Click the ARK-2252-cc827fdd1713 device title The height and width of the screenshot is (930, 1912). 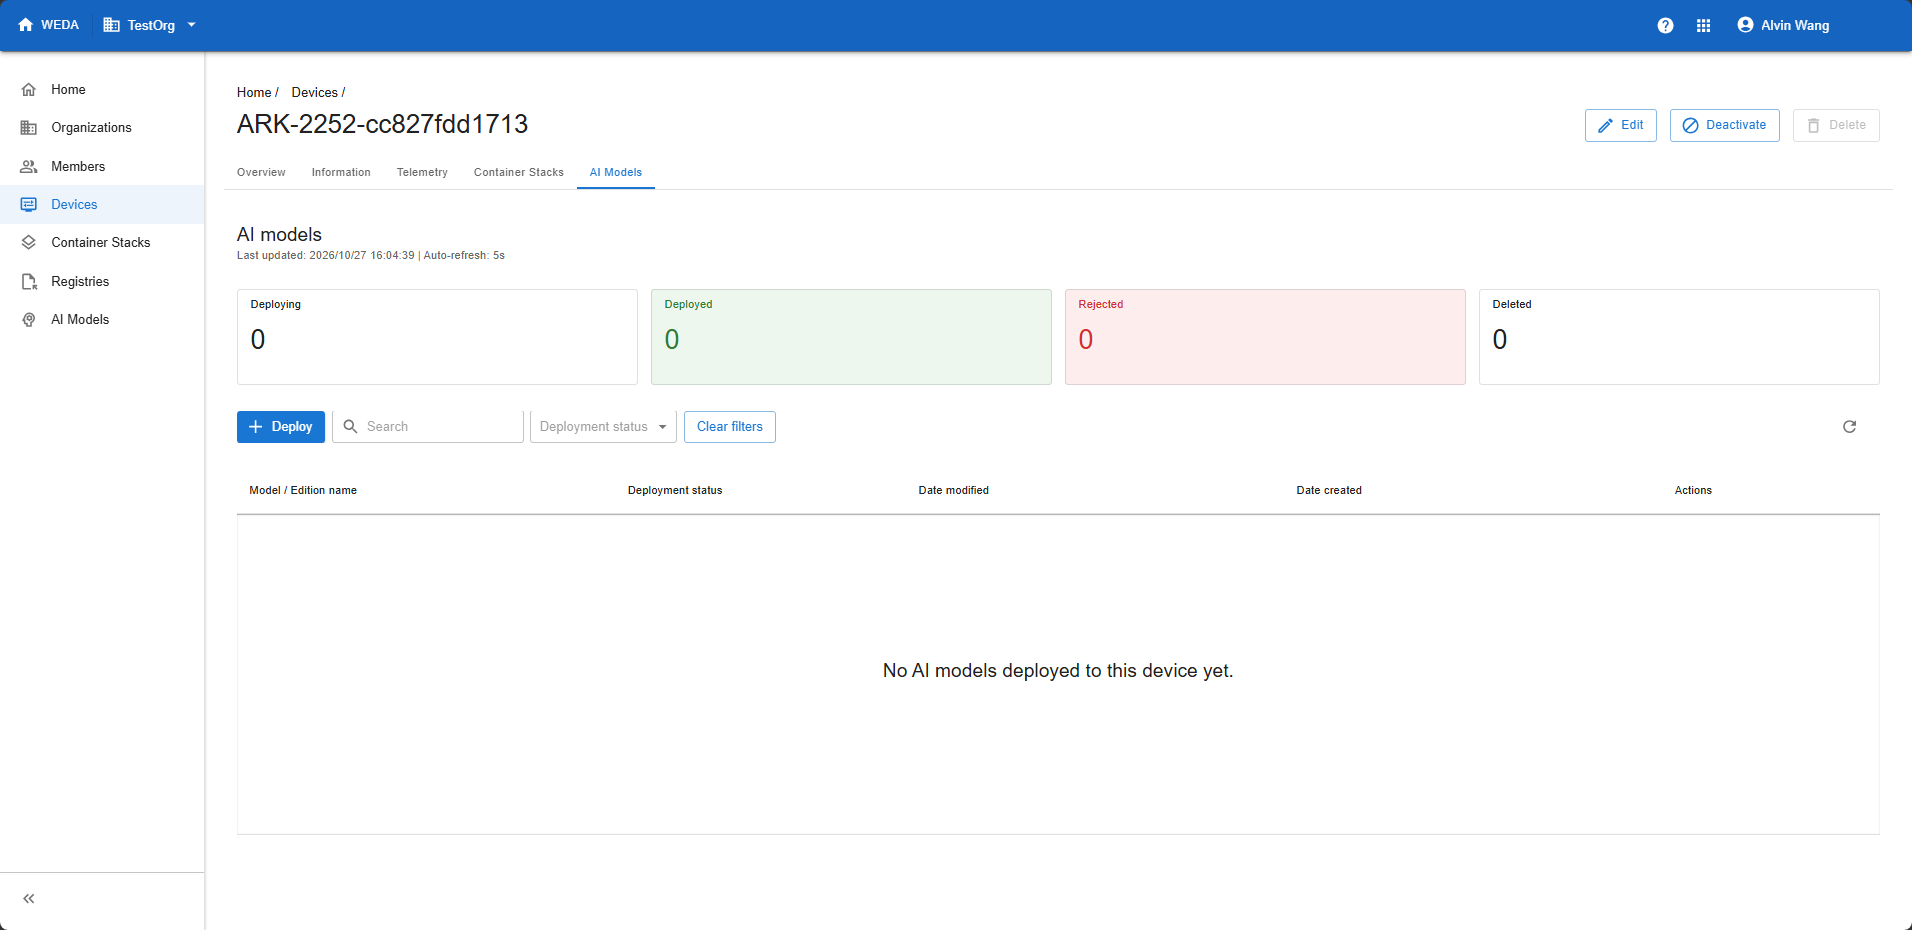[382, 124]
